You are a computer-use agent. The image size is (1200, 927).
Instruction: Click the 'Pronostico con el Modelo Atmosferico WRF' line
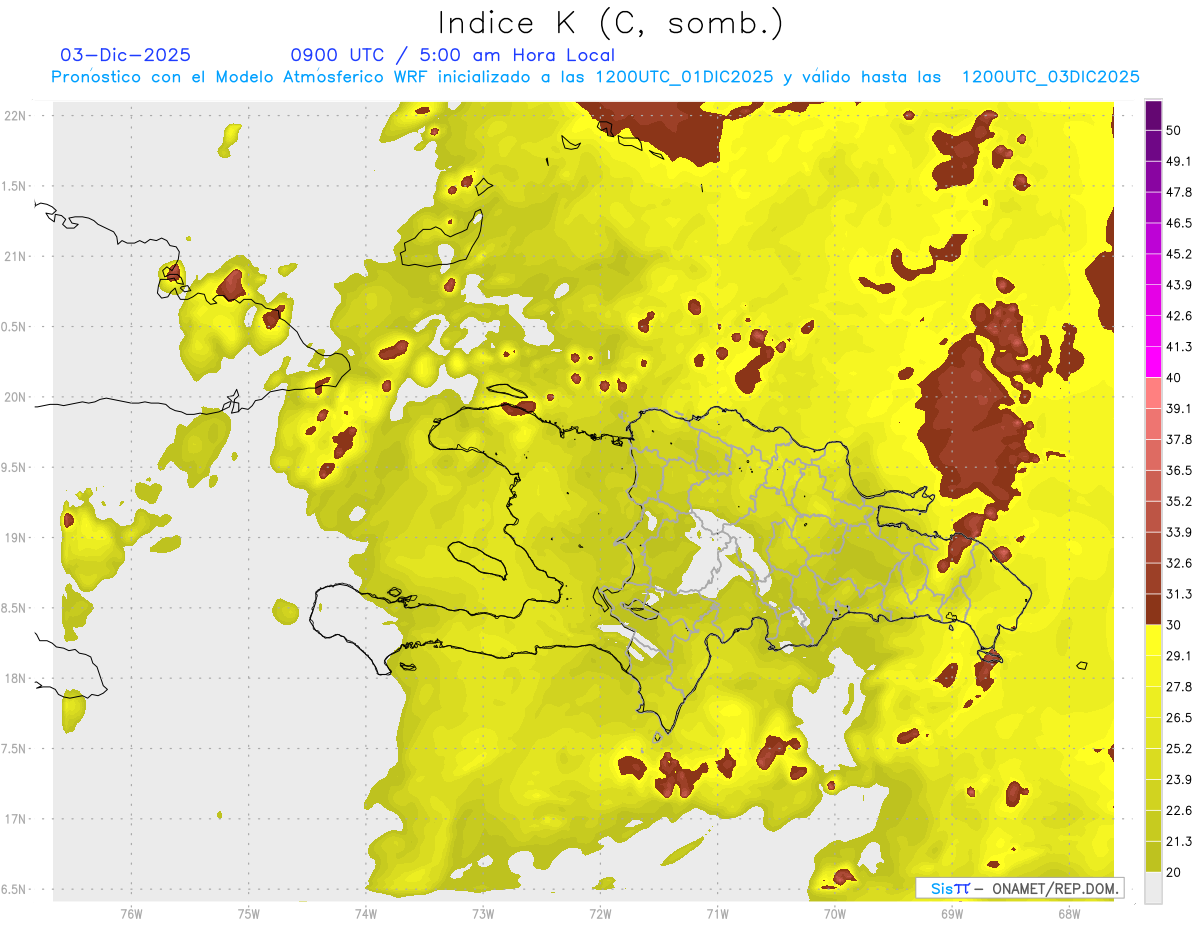pyautogui.click(x=596, y=77)
